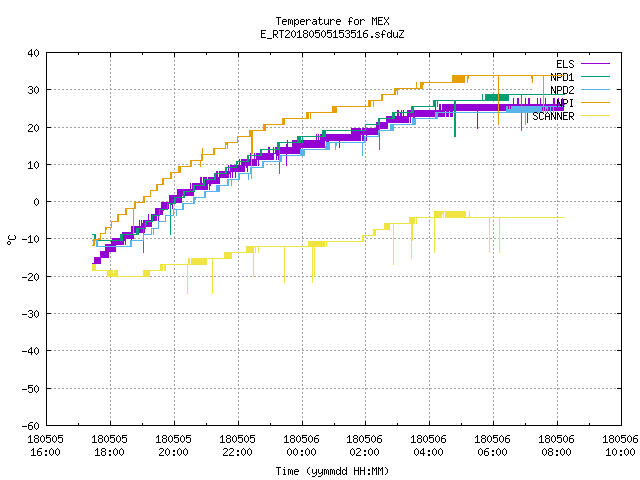Click the y-axis label -50
This screenshot has width=640, height=480.
click(31, 389)
